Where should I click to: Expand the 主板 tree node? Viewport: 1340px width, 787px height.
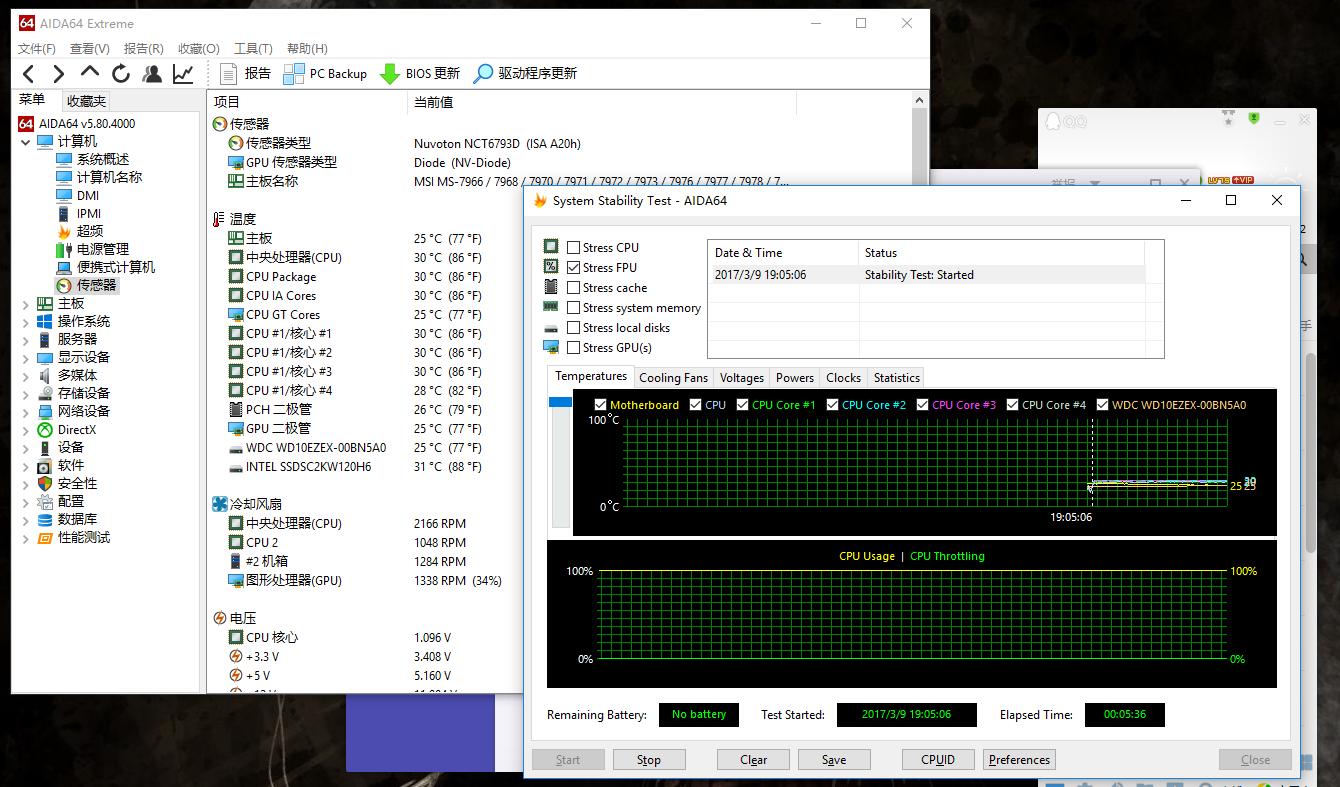pyautogui.click(x=26, y=304)
